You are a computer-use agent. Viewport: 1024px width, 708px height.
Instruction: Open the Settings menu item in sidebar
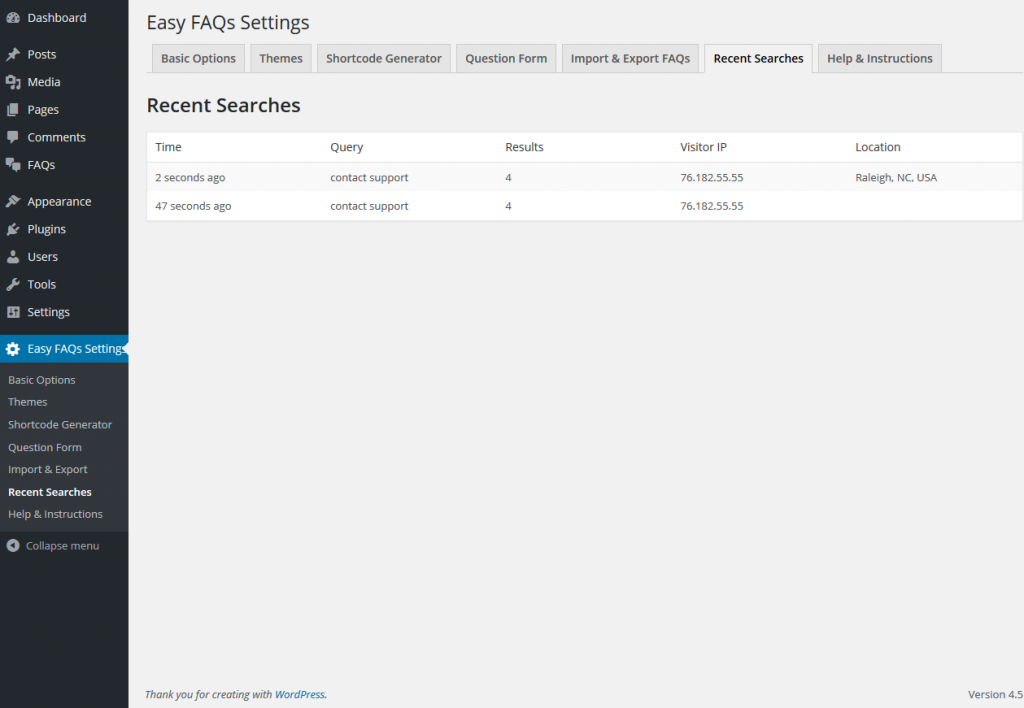coord(48,312)
